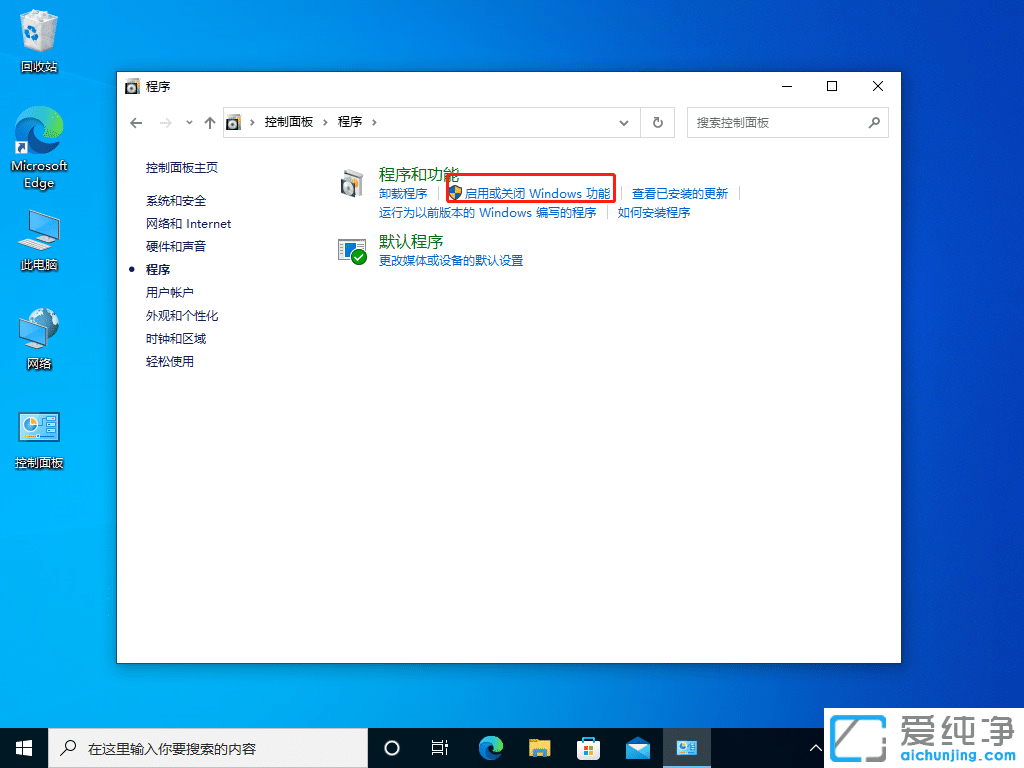Open File Explorer from the taskbar

click(540, 747)
